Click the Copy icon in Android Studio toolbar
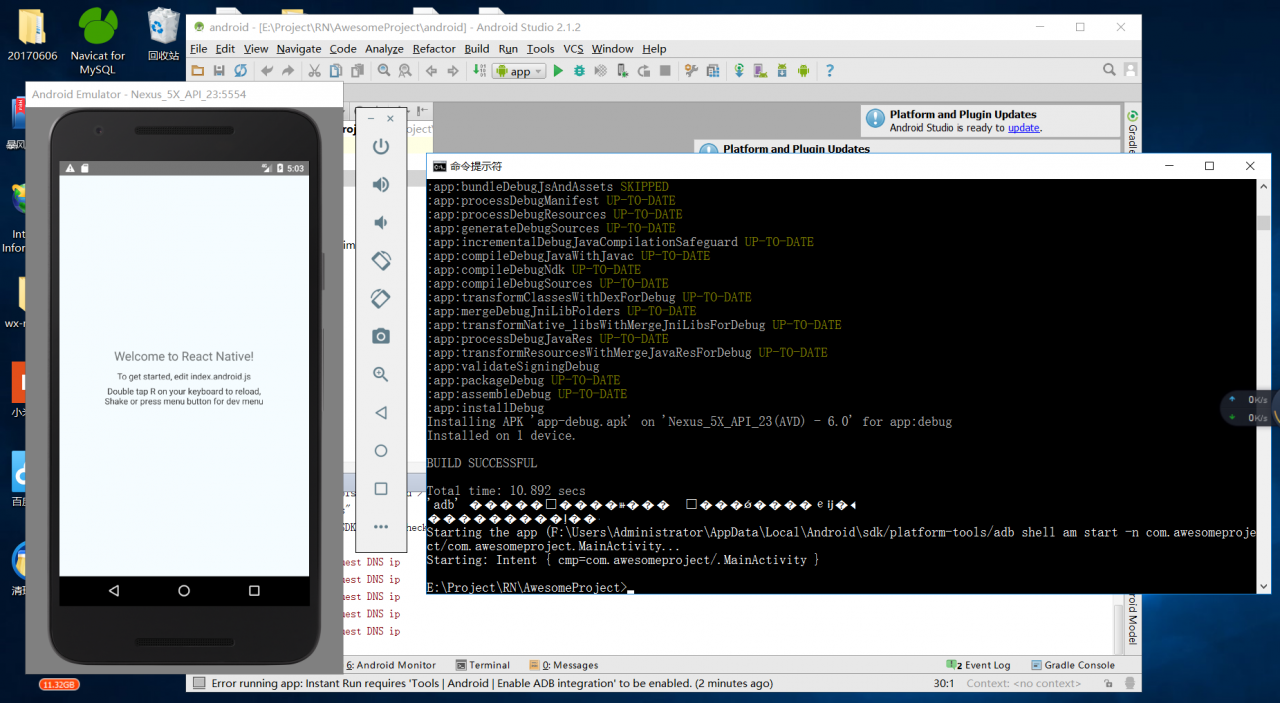 point(335,71)
